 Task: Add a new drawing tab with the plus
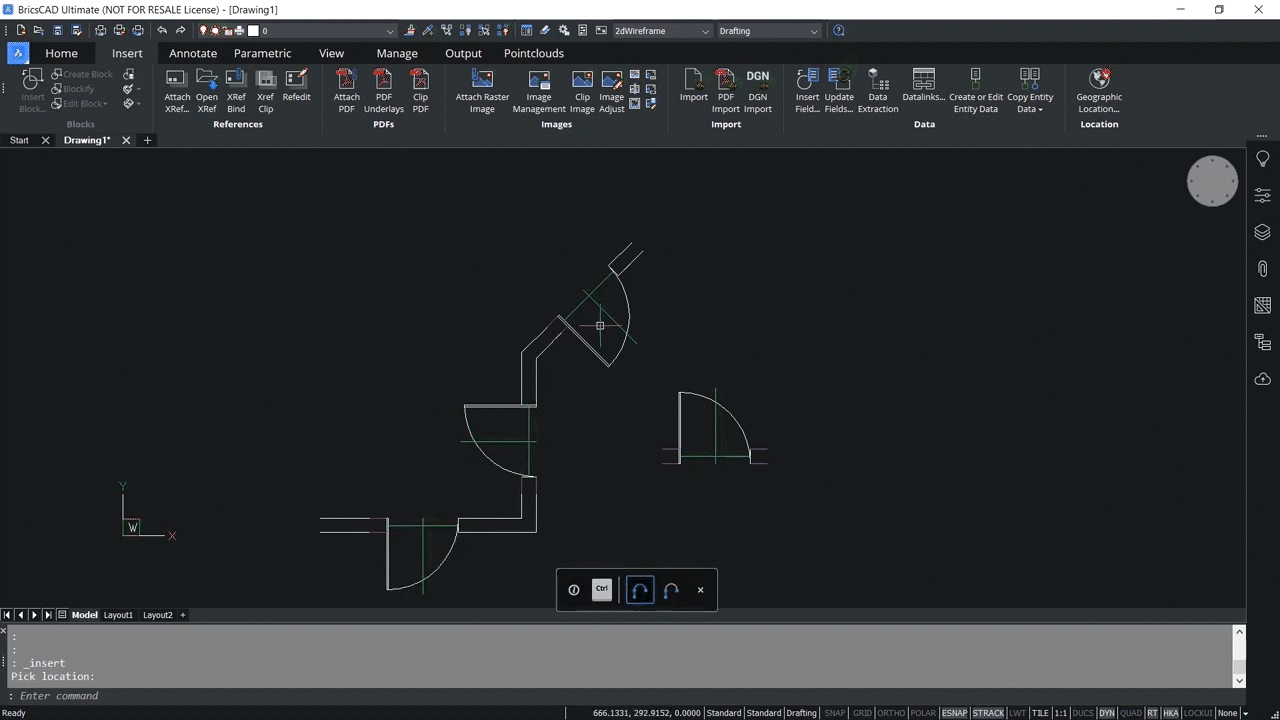point(147,141)
